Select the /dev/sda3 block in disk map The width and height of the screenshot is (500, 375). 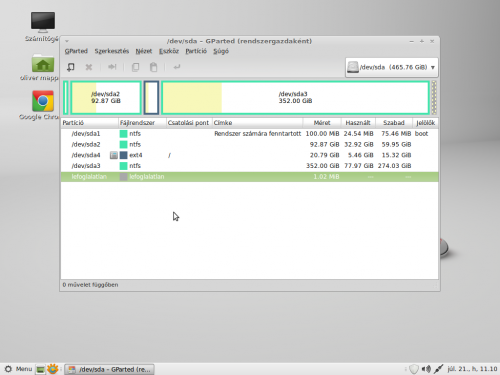click(x=295, y=97)
